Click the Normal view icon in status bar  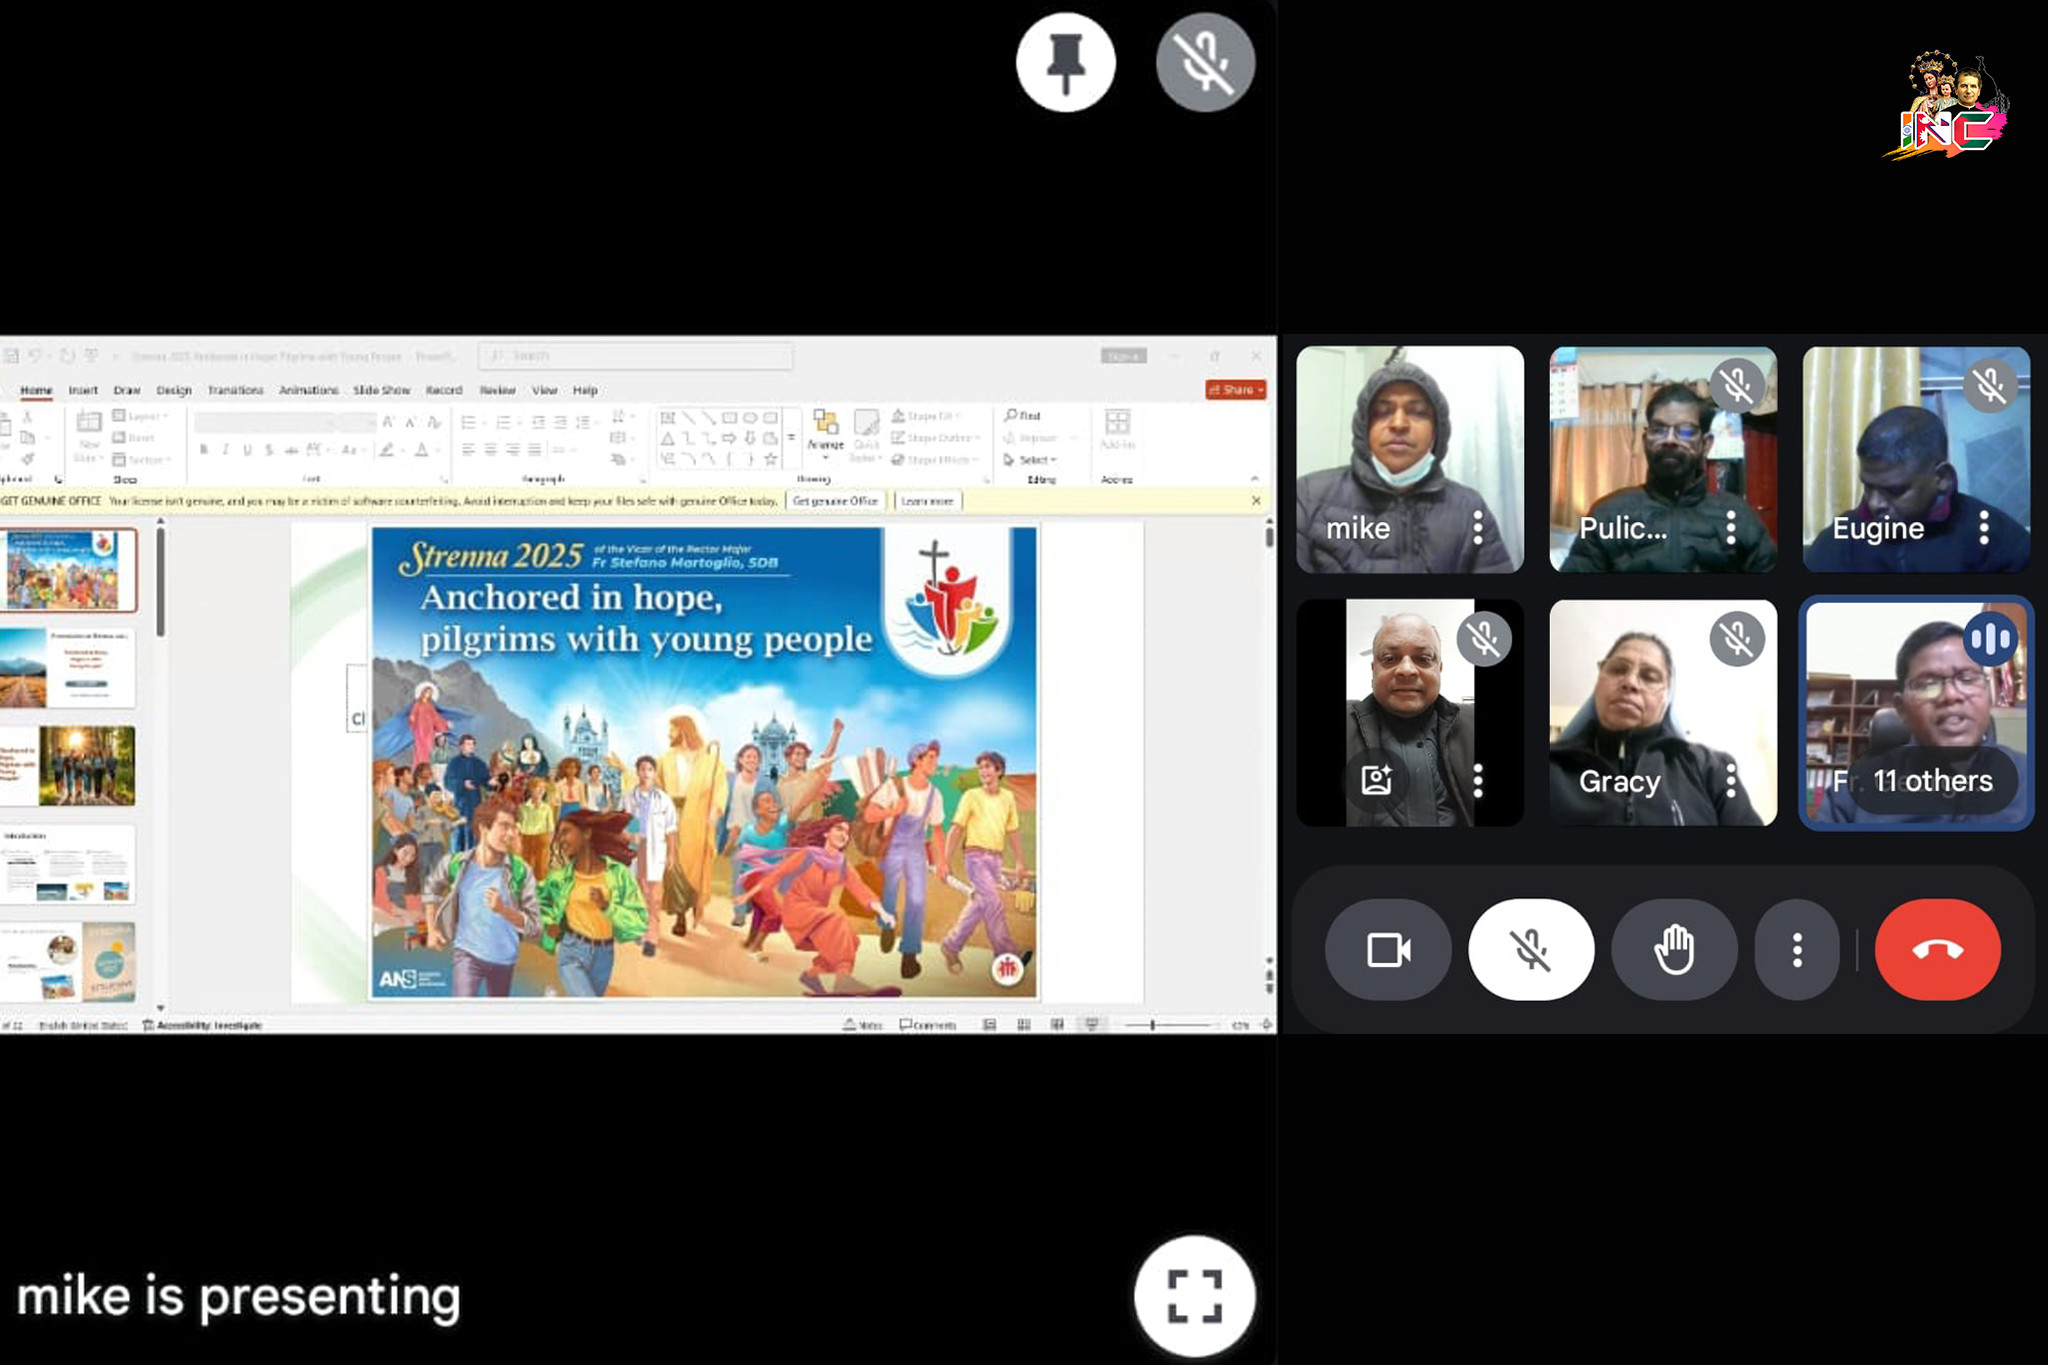989,1024
